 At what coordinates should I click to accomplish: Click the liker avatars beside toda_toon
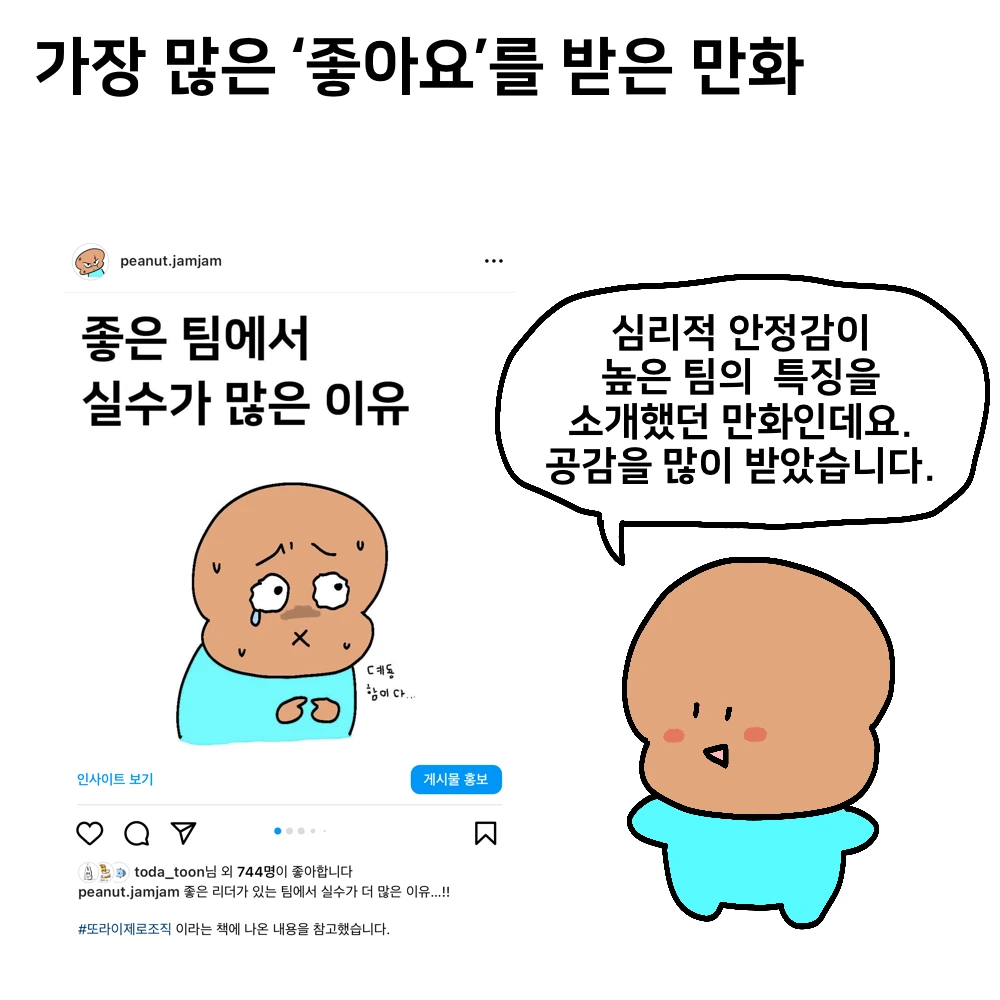[x=103, y=872]
